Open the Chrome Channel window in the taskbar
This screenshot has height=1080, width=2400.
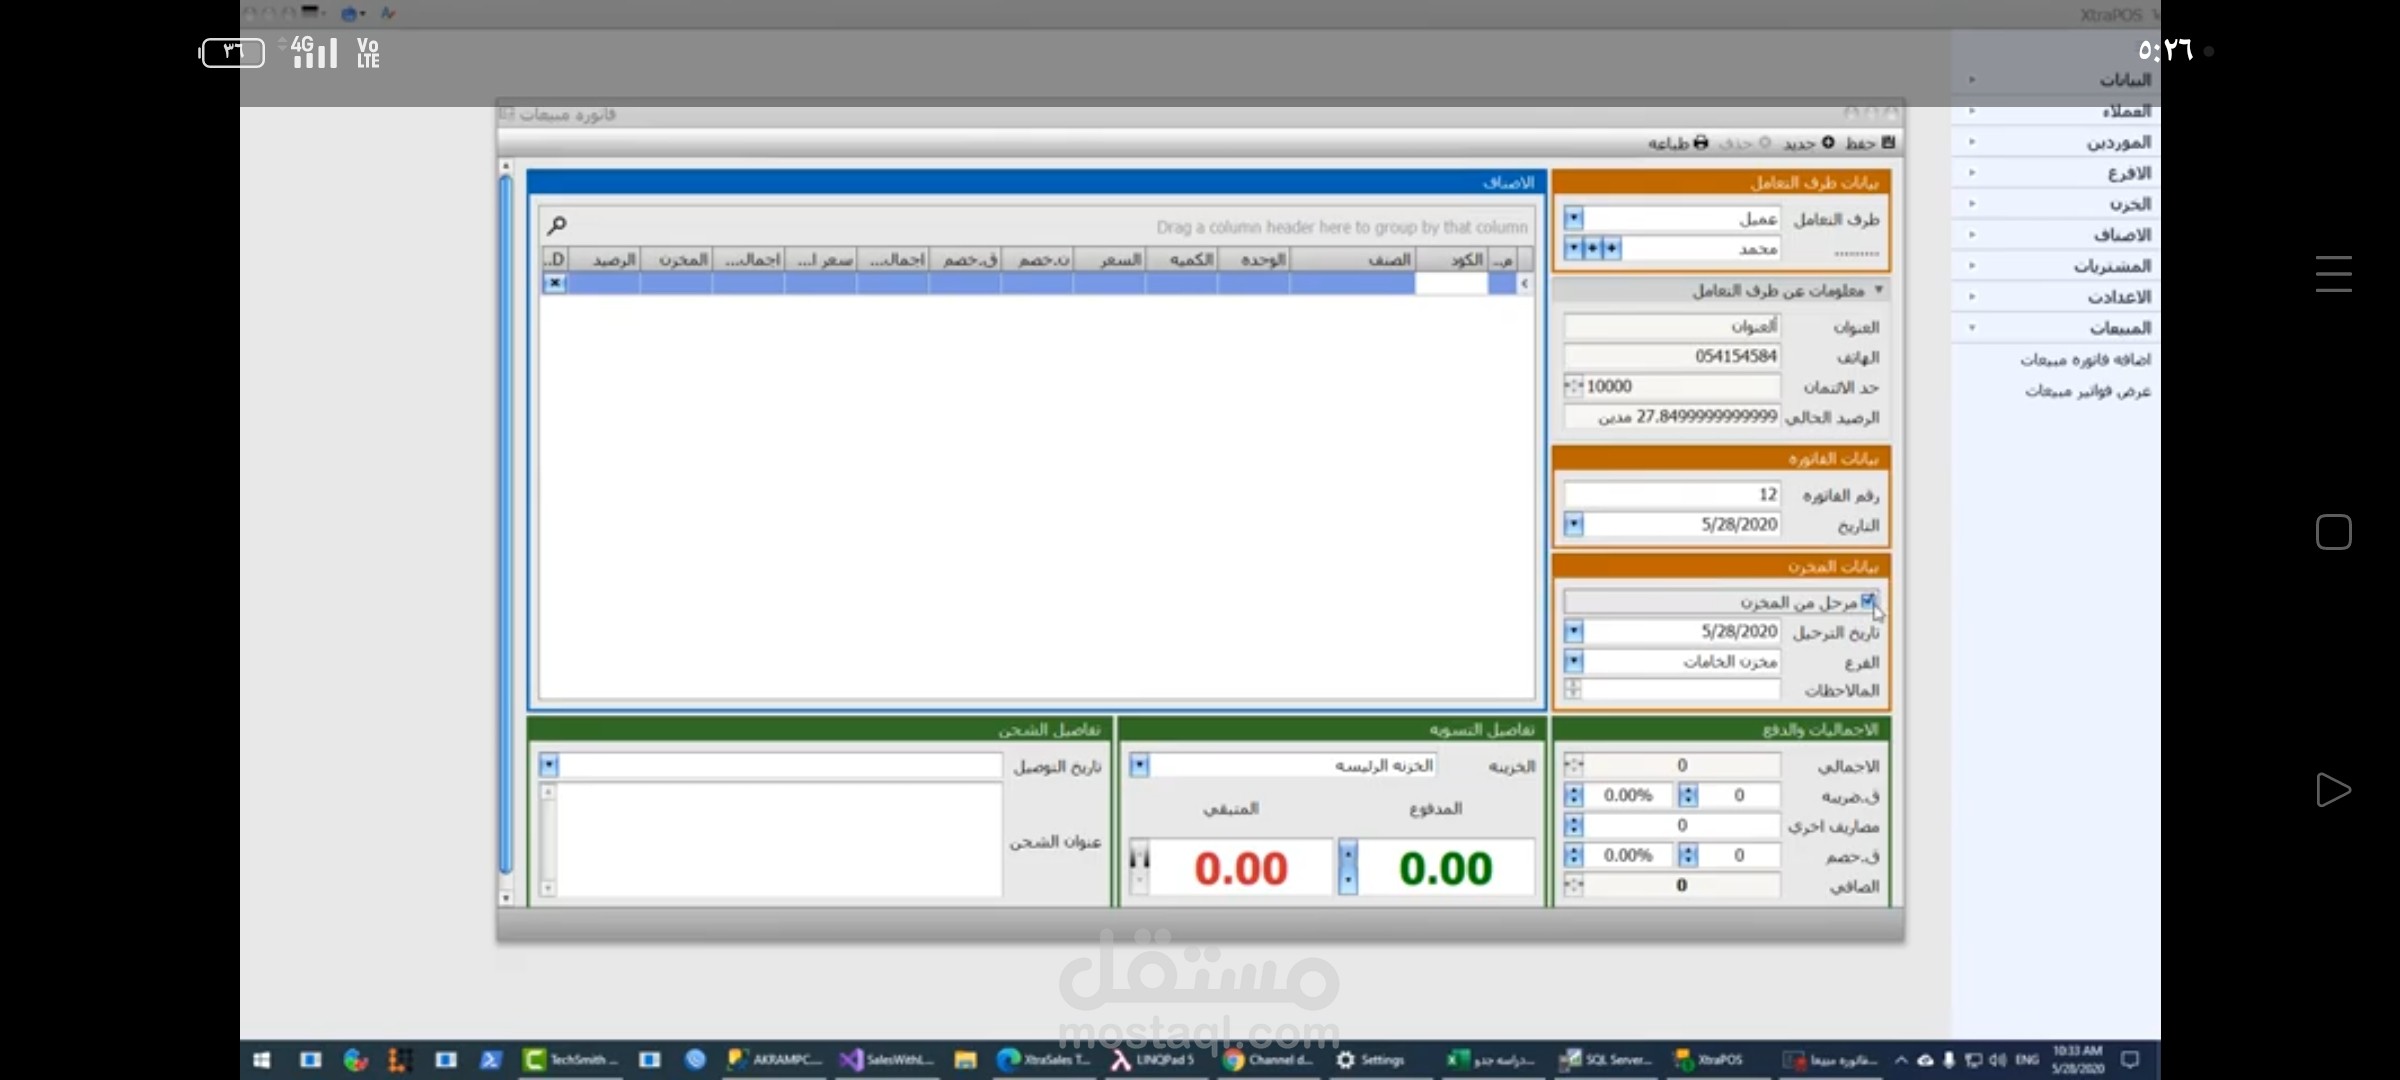click(x=1267, y=1060)
